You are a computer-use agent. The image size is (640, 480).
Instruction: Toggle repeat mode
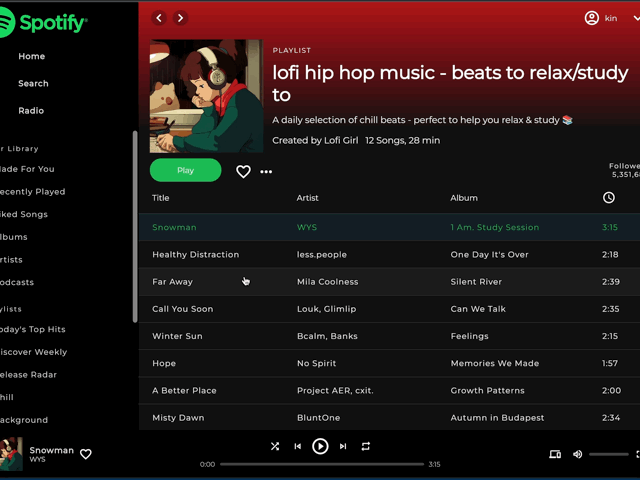tap(366, 447)
